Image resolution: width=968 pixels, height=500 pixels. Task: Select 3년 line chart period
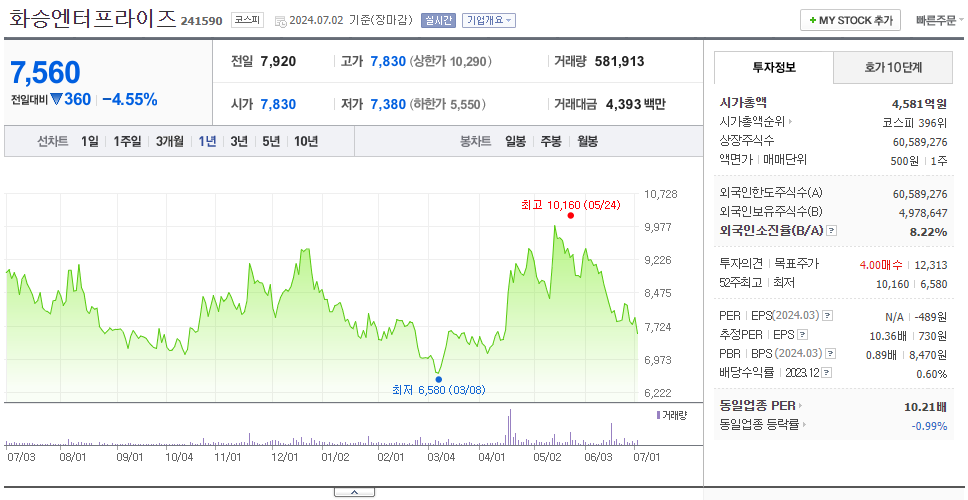click(239, 142)
